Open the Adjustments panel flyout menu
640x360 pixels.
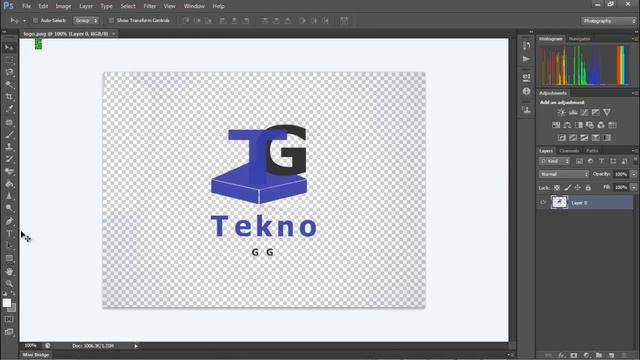(x=635, y=93)
